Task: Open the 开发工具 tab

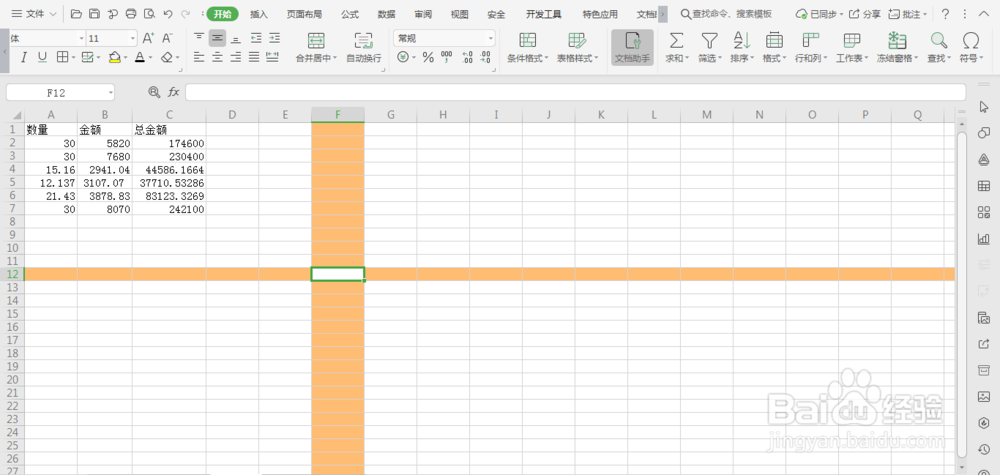Action: (544, 14)
